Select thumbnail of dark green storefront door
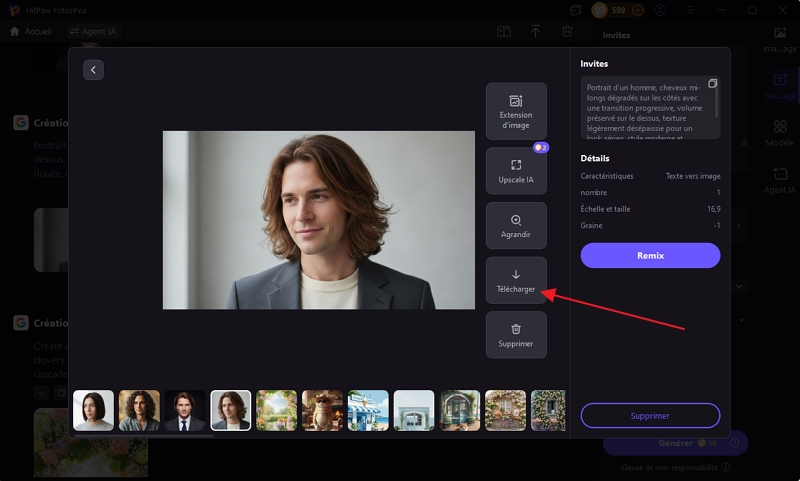 click(x=460, y=410)
